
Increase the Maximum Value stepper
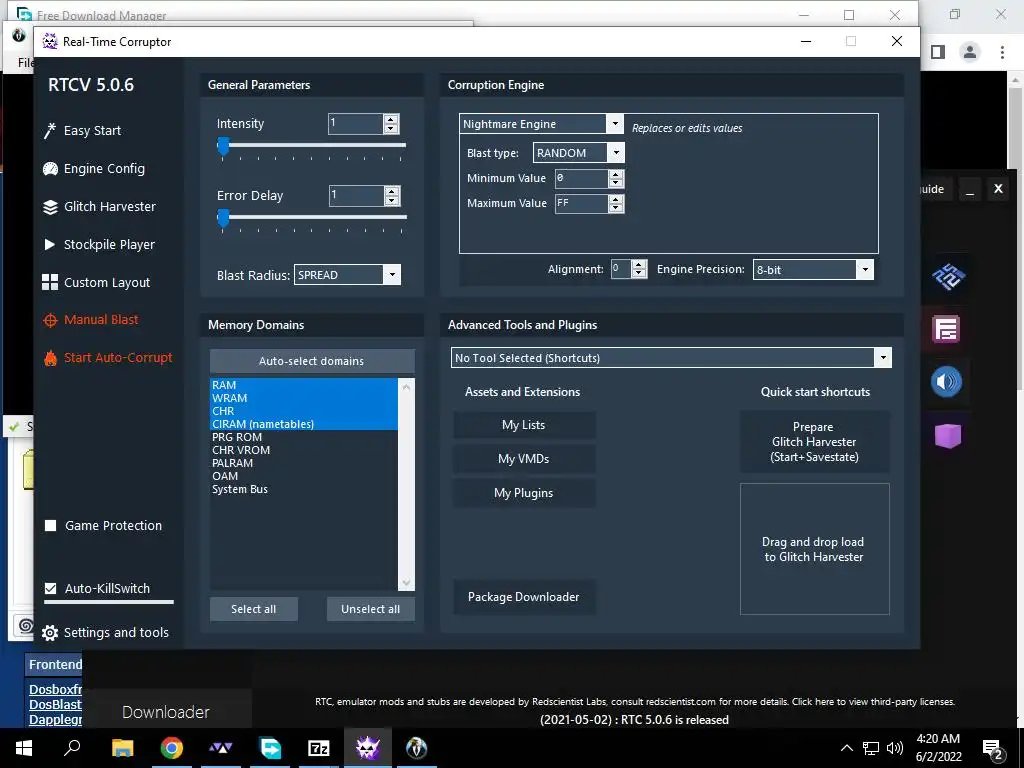point(615,199)
